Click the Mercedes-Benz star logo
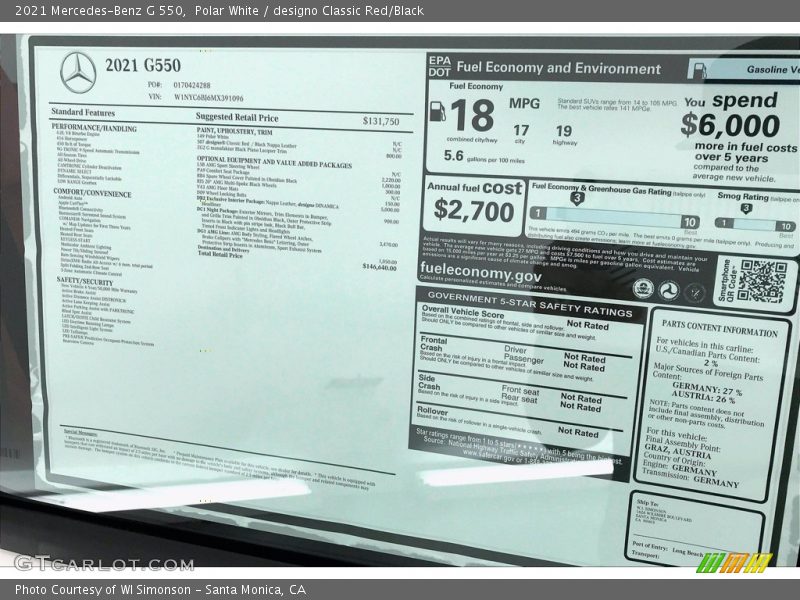 pos(77,72)
